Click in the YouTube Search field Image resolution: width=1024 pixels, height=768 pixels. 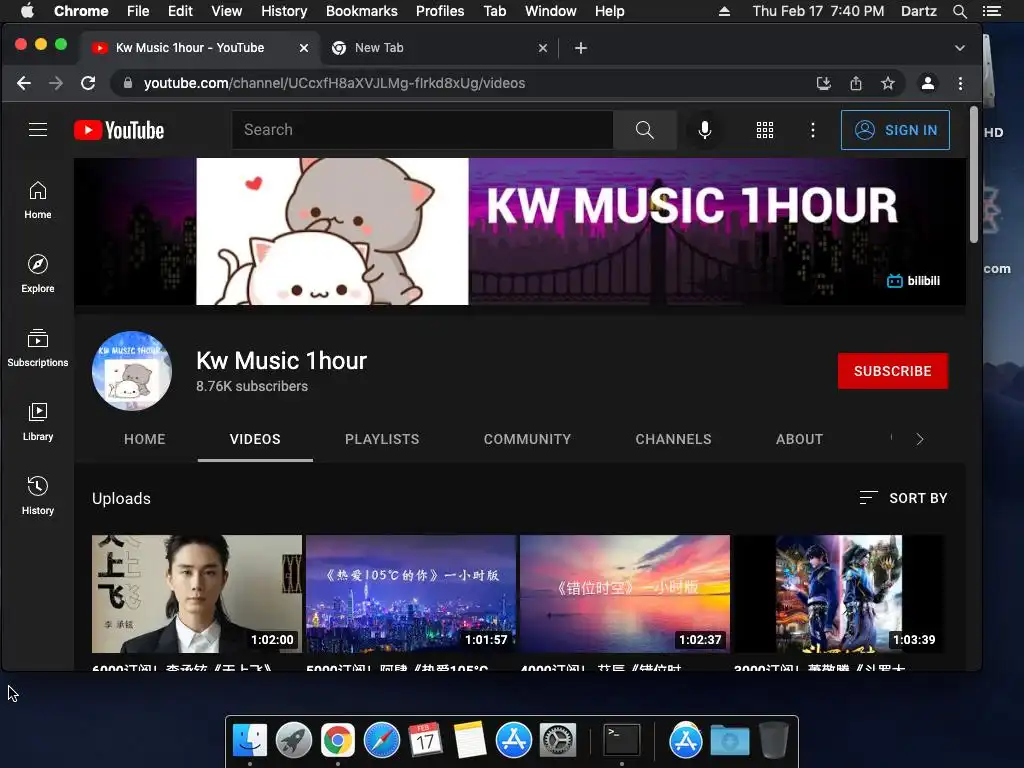pos(423,130)
